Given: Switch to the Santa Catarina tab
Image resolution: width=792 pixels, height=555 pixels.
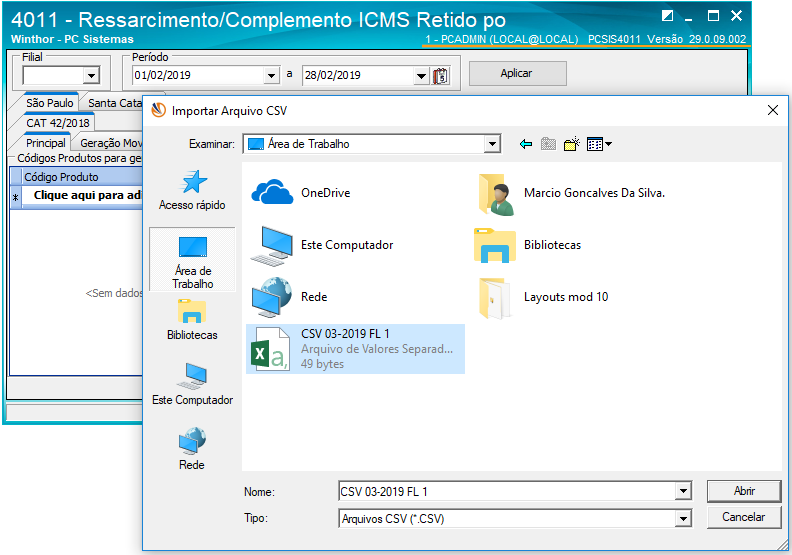Looking at the screenshot, I should 115,103.
